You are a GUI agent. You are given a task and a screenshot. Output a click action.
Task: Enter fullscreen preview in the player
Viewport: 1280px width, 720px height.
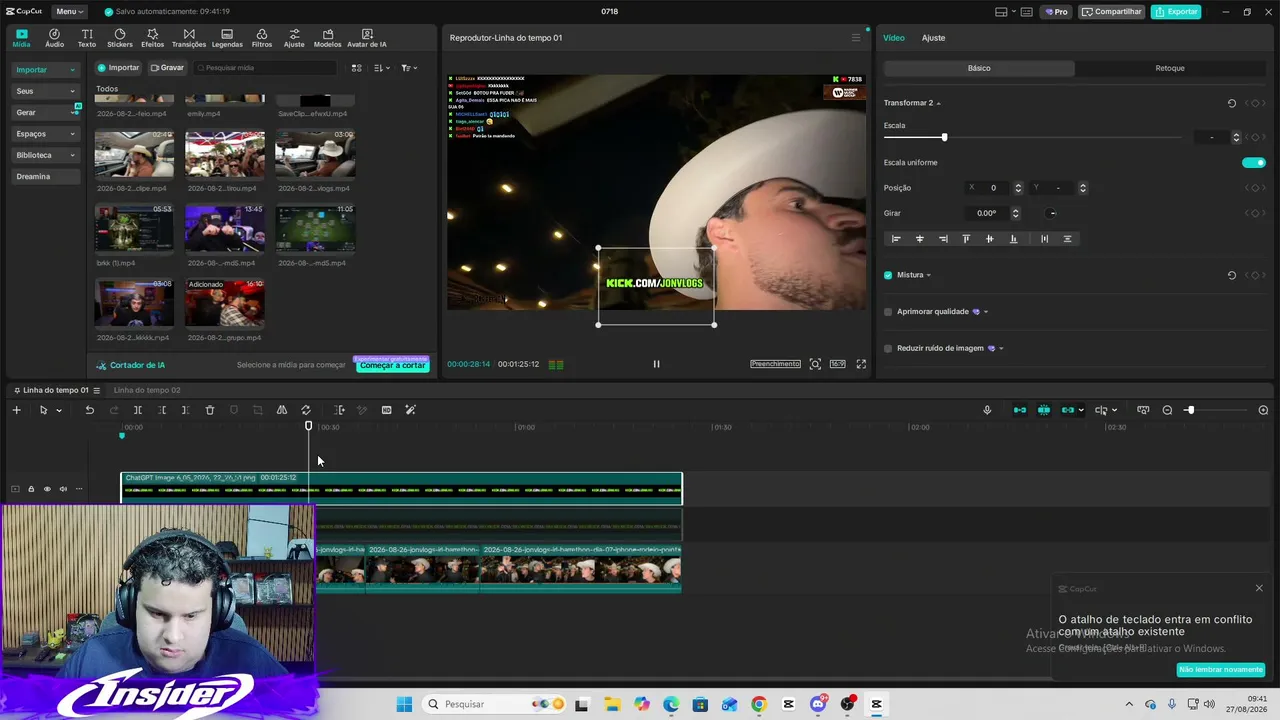[861, 364]
